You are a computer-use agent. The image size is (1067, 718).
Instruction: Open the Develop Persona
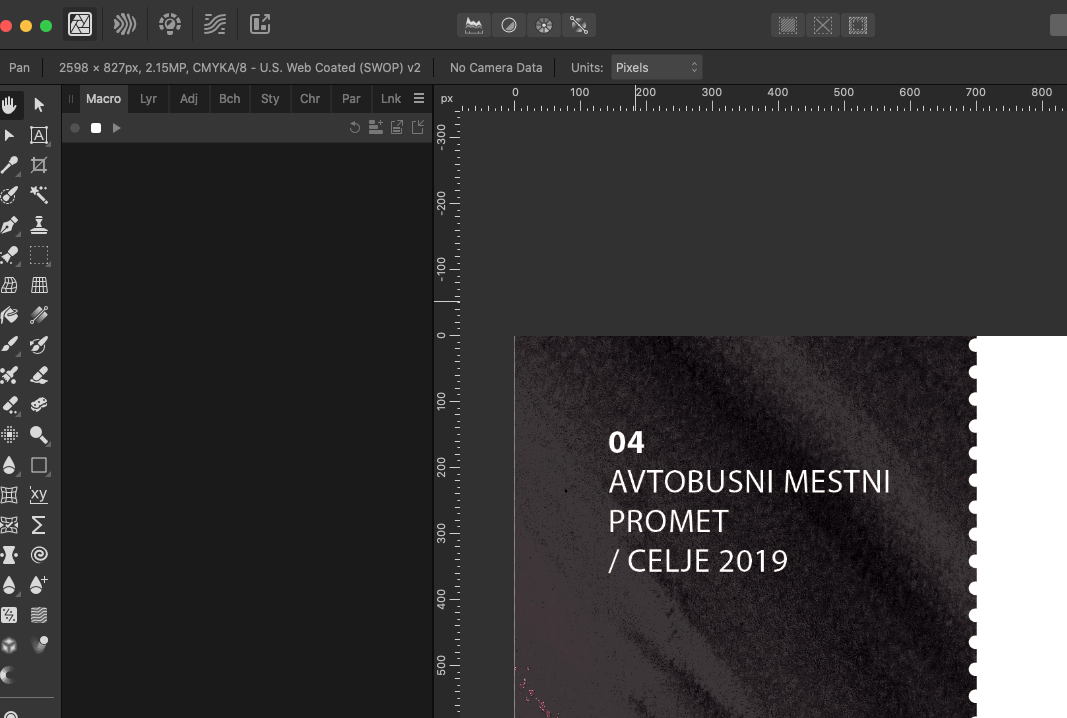point(170,25)
